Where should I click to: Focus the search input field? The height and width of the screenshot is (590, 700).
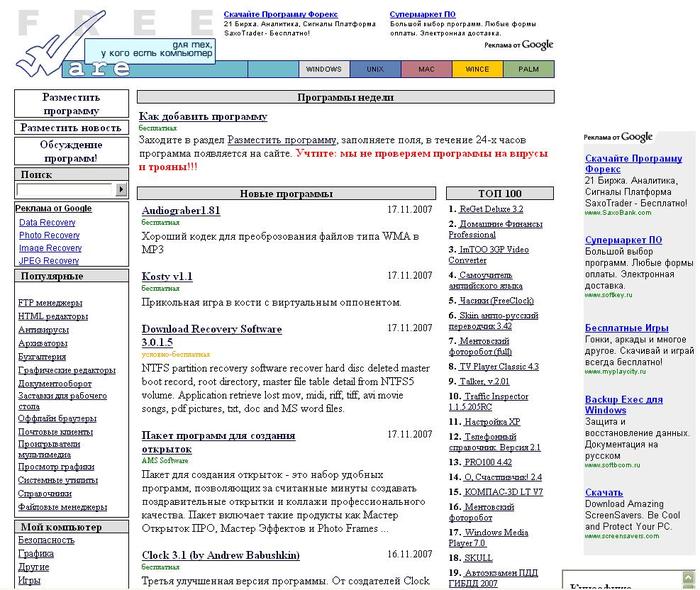coord(65,189)
